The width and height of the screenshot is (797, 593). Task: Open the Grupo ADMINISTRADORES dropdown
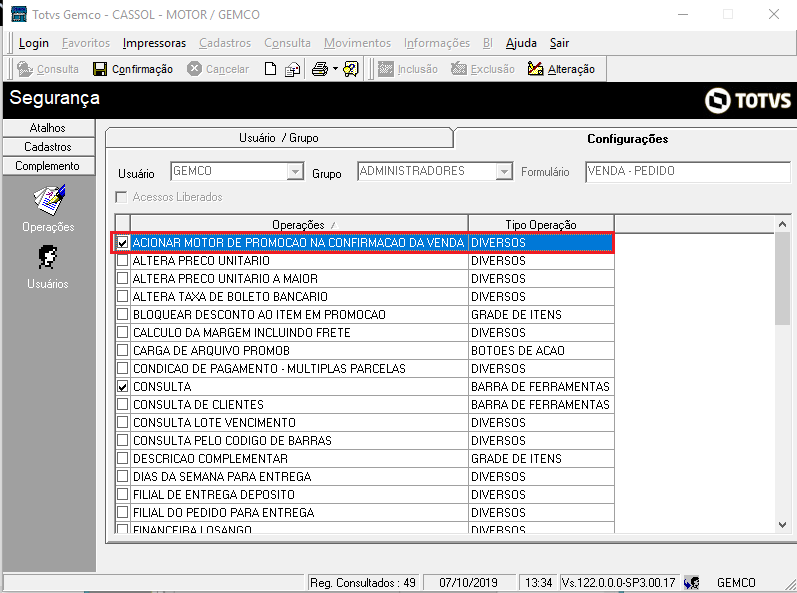pyautogui.click(x=504, y=172)
